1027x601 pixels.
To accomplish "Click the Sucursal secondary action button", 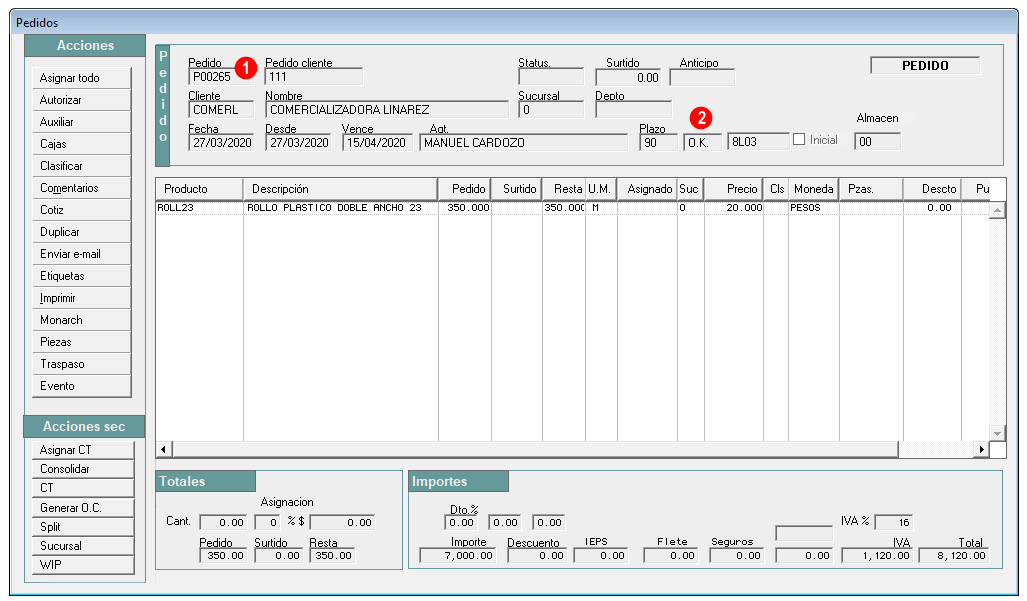I will pyautogui.click(x=83, y=545).
